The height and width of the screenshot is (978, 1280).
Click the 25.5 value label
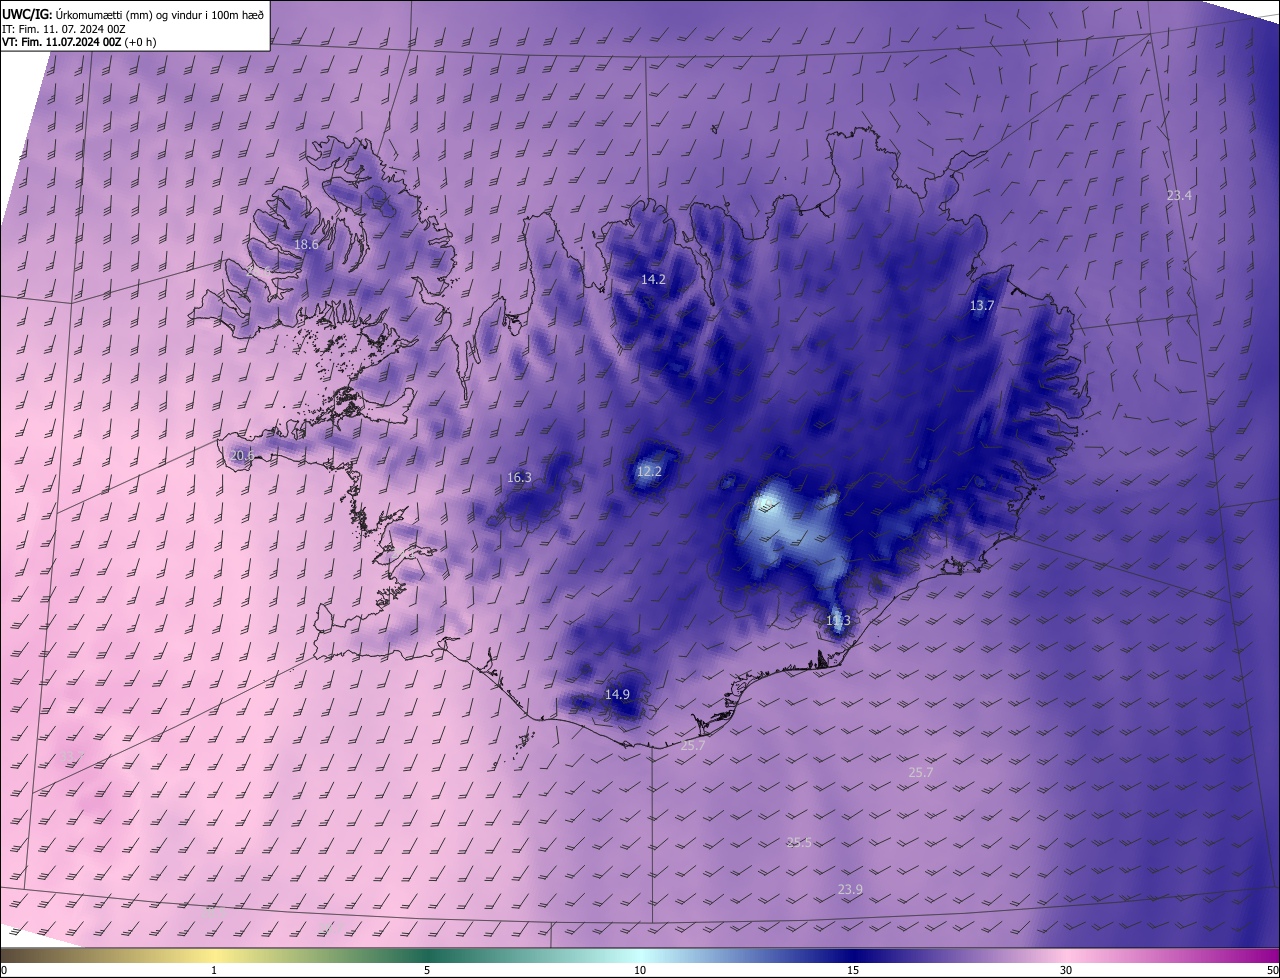pos(799,842)
